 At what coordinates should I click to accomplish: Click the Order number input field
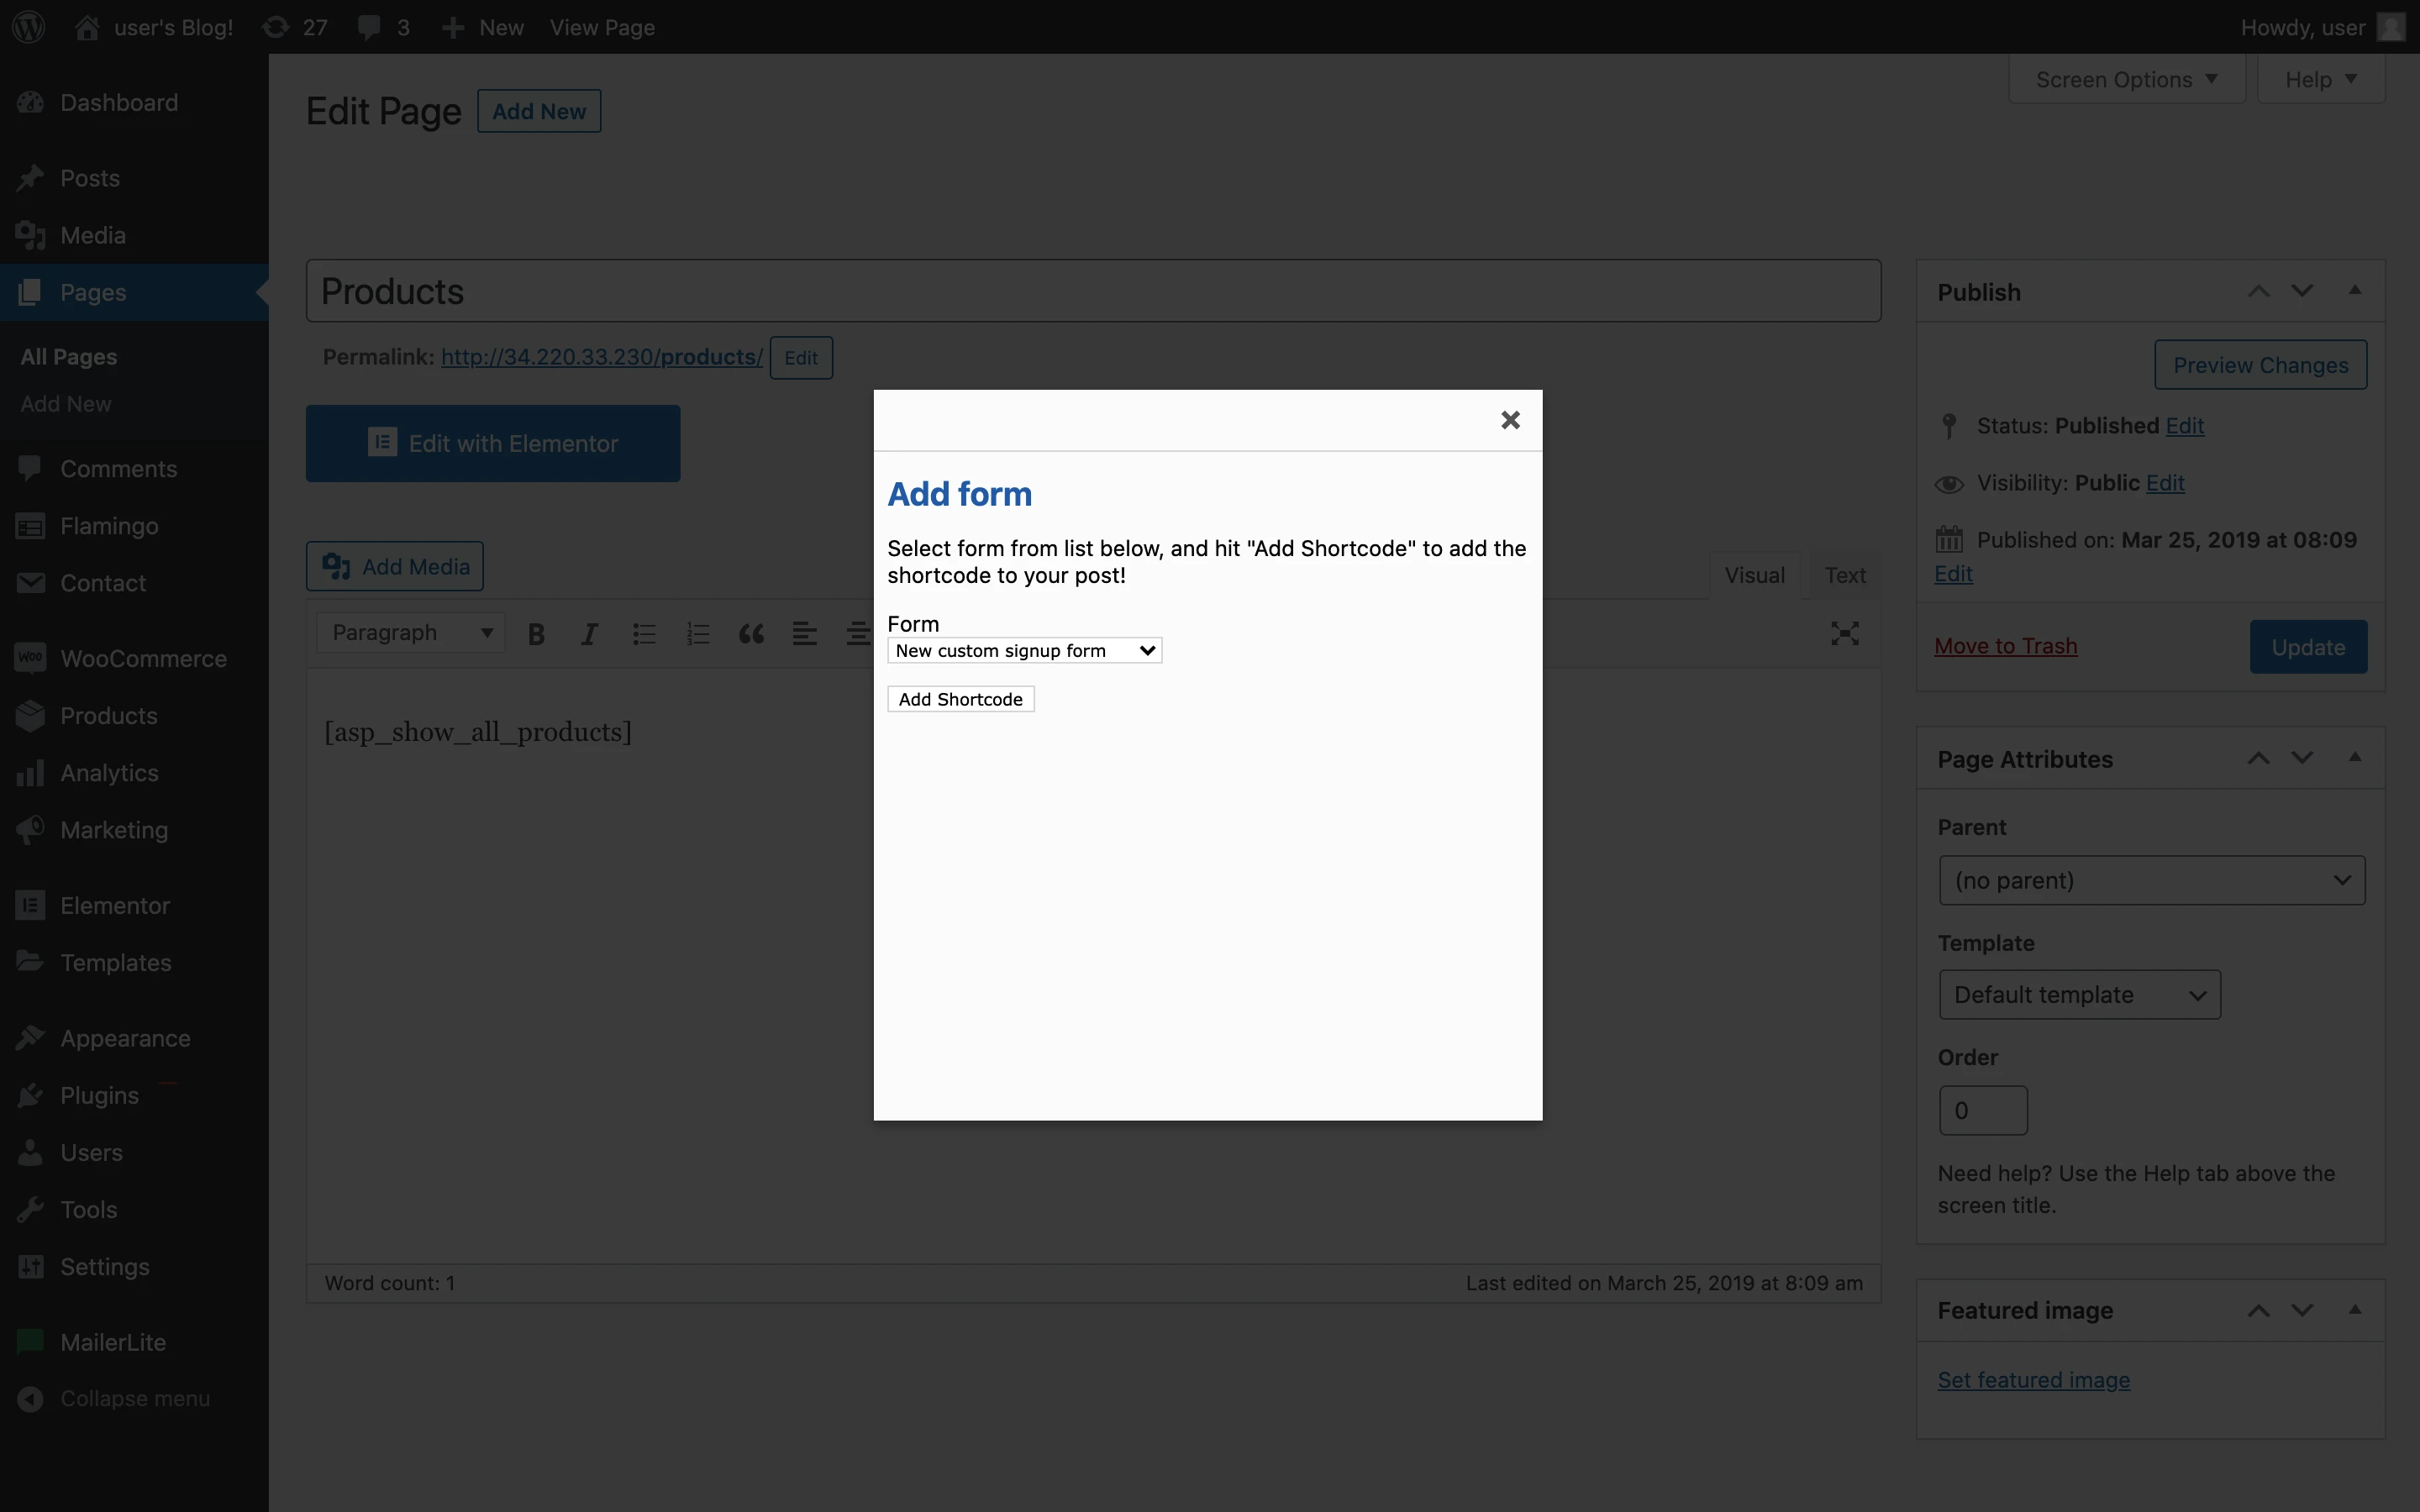(1982, 1110)
